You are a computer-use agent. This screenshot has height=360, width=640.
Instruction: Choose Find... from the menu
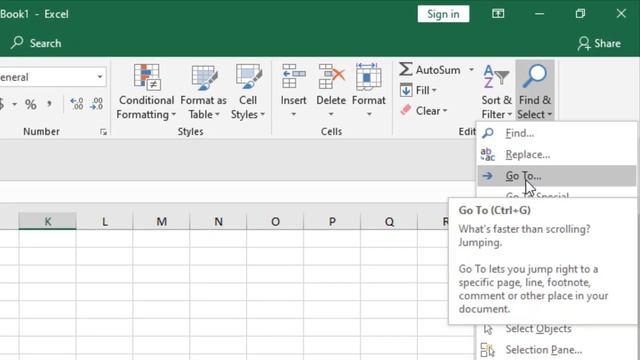click(x=557, y=133)
